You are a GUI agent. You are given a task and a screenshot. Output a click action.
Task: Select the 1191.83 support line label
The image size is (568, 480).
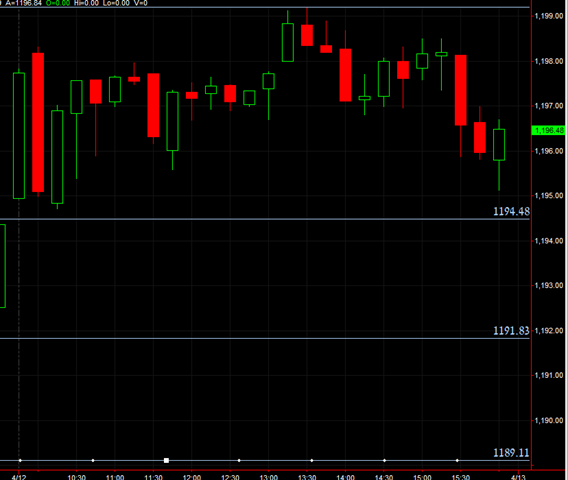click(x=511, y=331)
